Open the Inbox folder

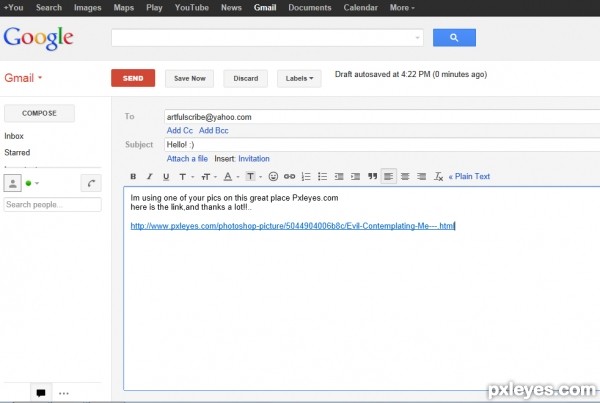point(14,136)
